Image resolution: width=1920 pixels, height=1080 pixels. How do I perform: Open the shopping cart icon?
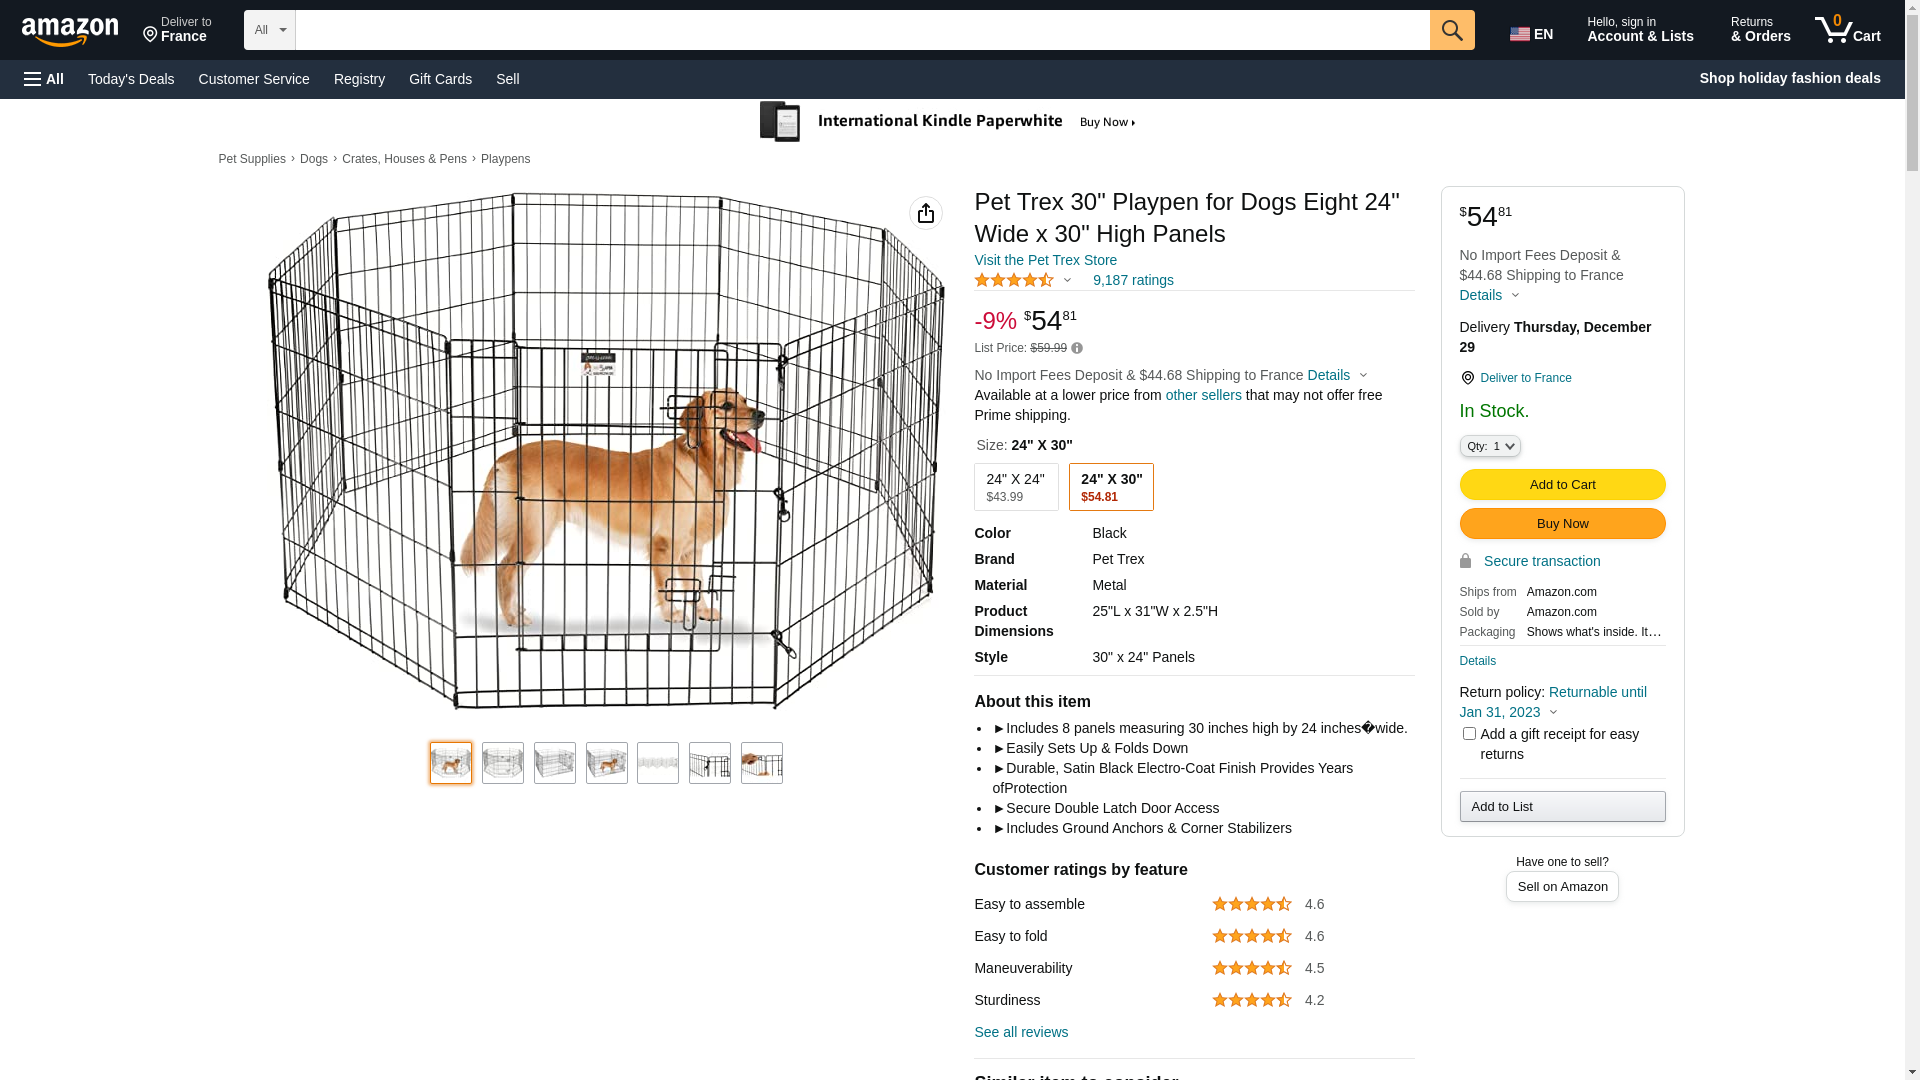tap(1847, 30)
